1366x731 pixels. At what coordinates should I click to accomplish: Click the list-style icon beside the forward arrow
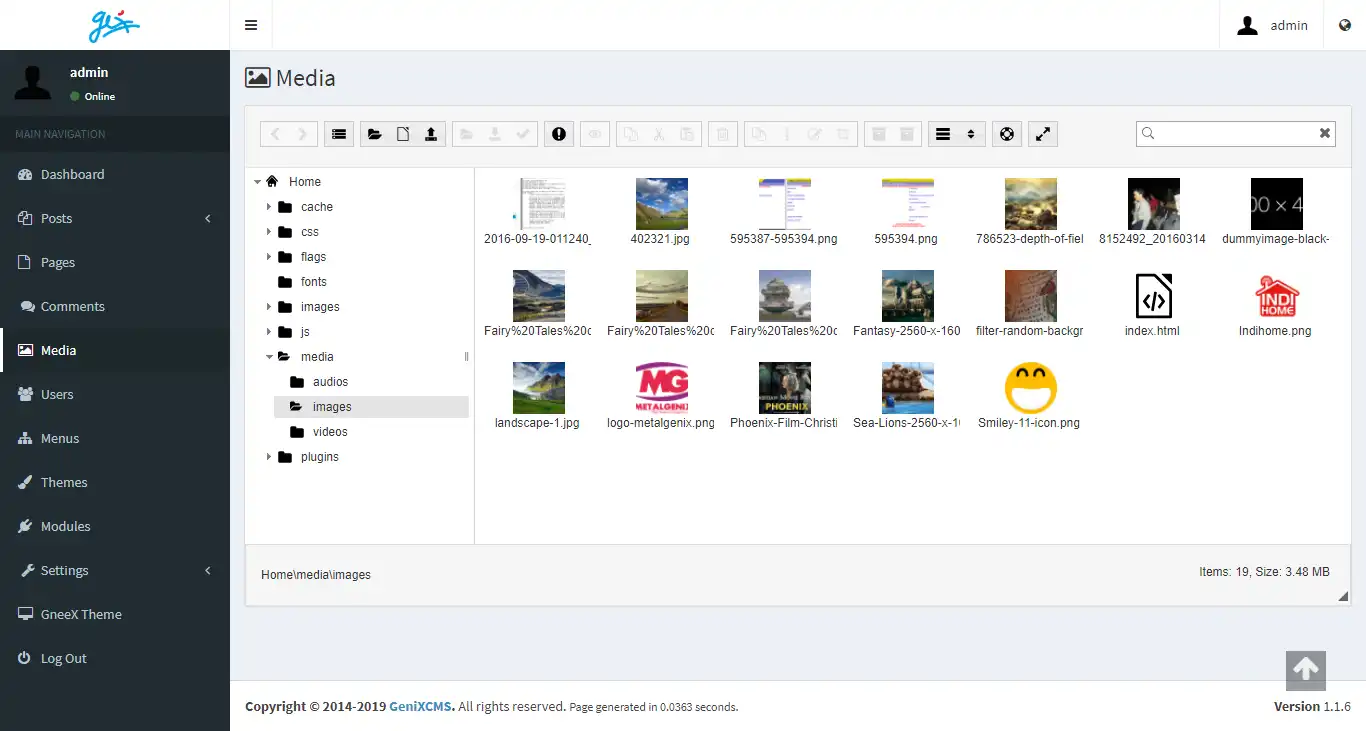click(339, 134)
